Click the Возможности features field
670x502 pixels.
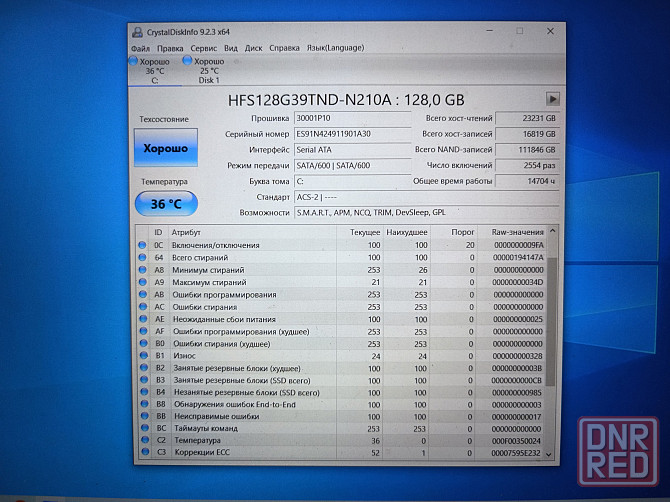click(x=426, y=213)
